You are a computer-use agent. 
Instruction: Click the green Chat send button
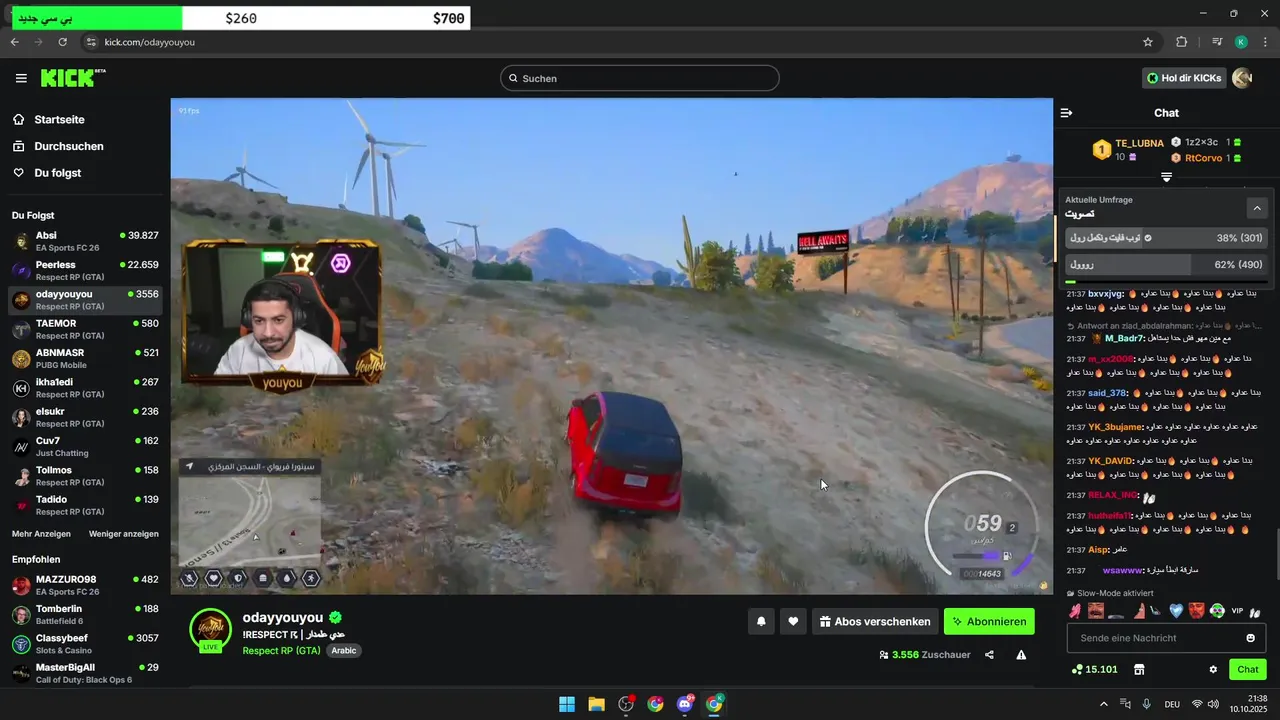1248,669
